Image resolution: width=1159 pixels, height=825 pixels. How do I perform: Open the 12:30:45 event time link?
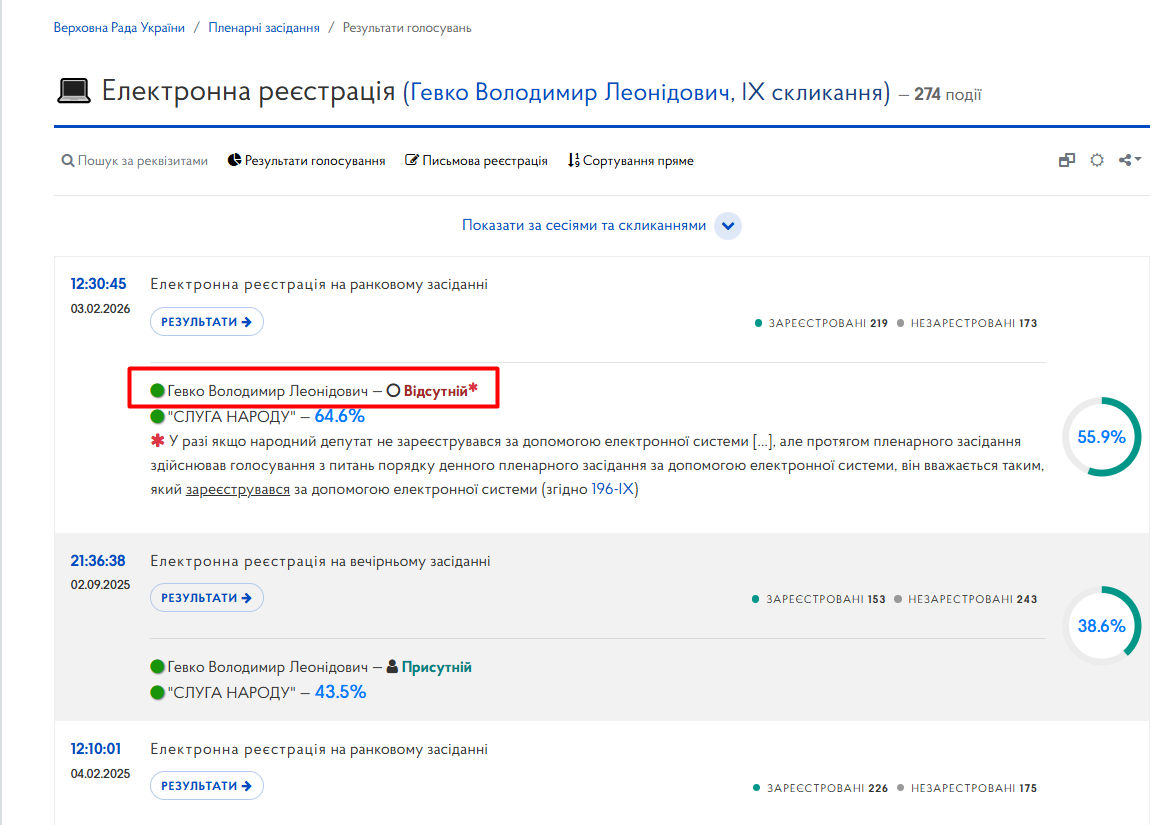[x=98, y=284]
